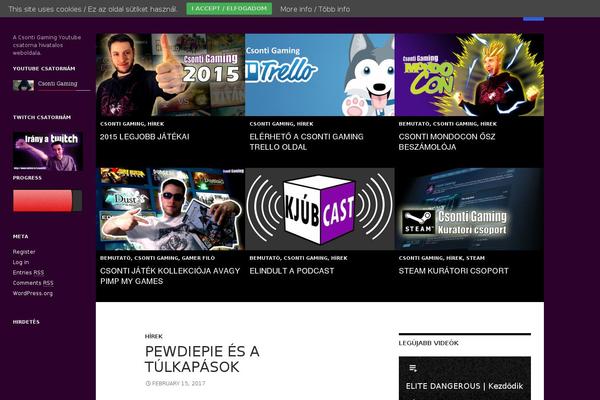Open CSONTI MONDOCON ŐSZ BESZÁMOLÓJA title
600x400 pixels.
click(x=447, y=142)
